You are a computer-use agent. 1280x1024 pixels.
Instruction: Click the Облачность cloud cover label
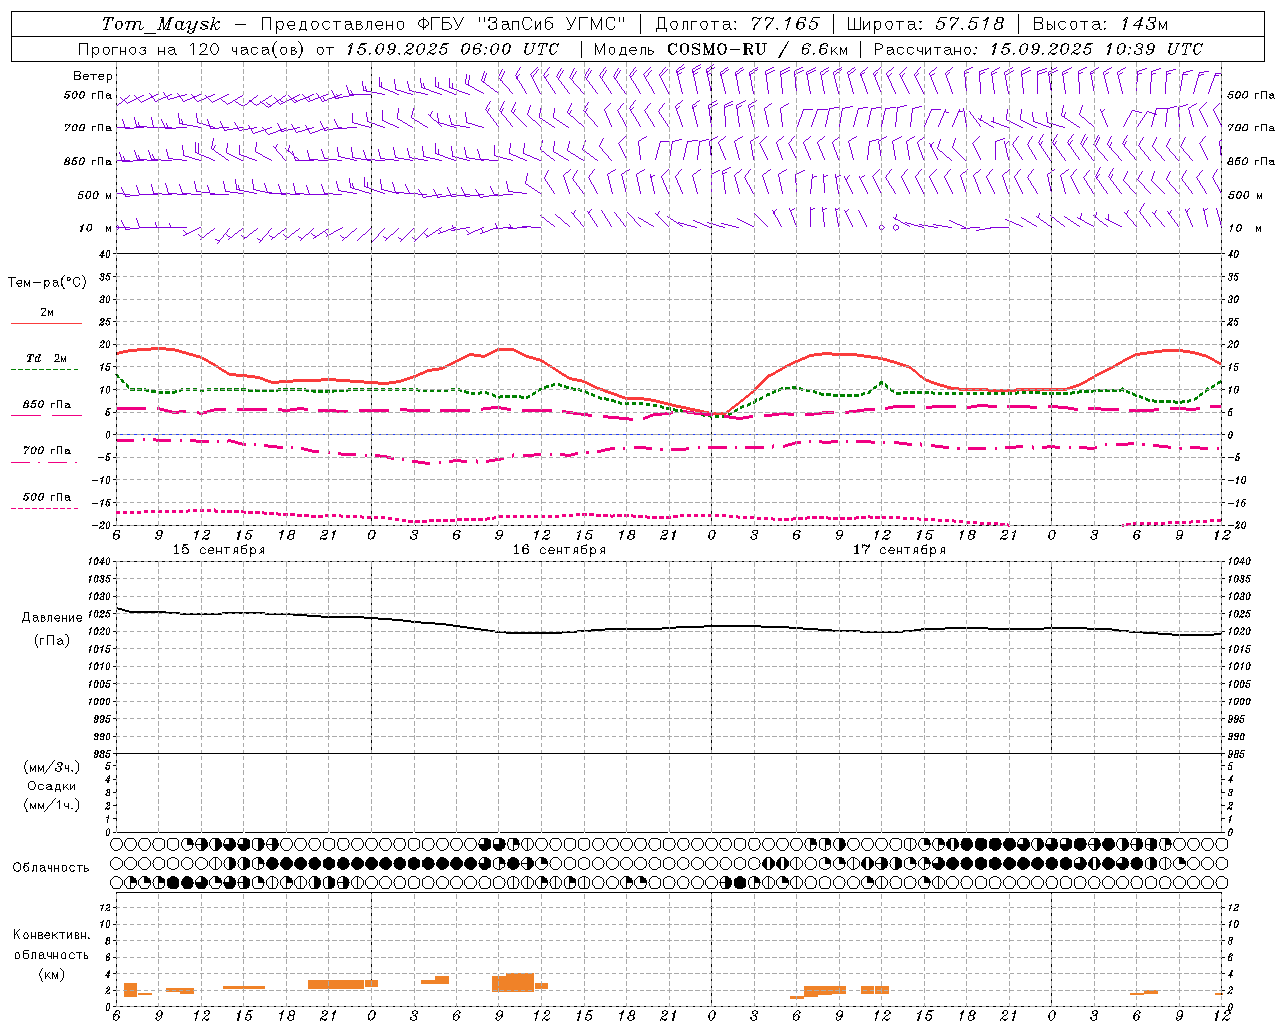(x=51, y=868)
